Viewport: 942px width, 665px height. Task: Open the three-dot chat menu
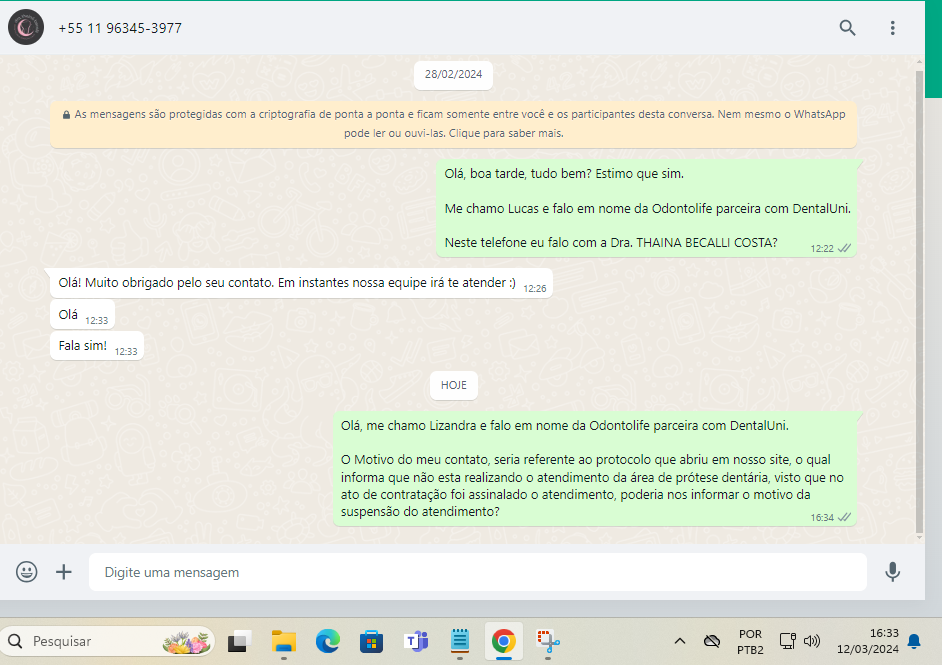coord(892,28)
